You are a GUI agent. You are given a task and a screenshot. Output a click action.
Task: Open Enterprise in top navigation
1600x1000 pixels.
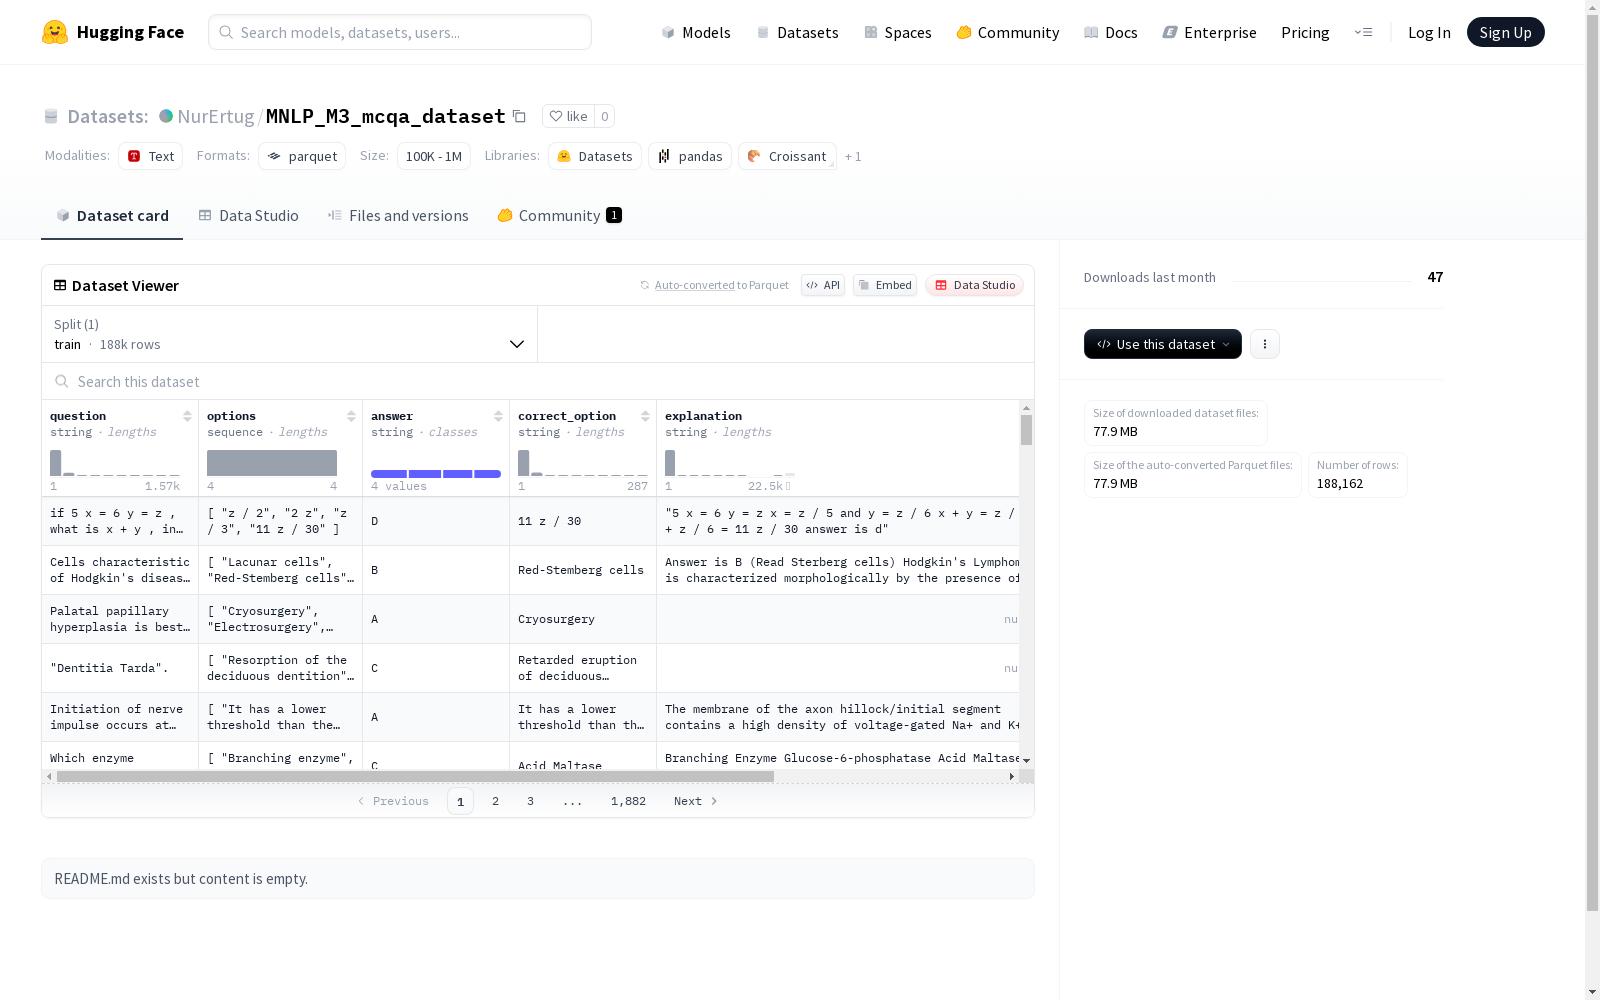[x=1210, y=32]
